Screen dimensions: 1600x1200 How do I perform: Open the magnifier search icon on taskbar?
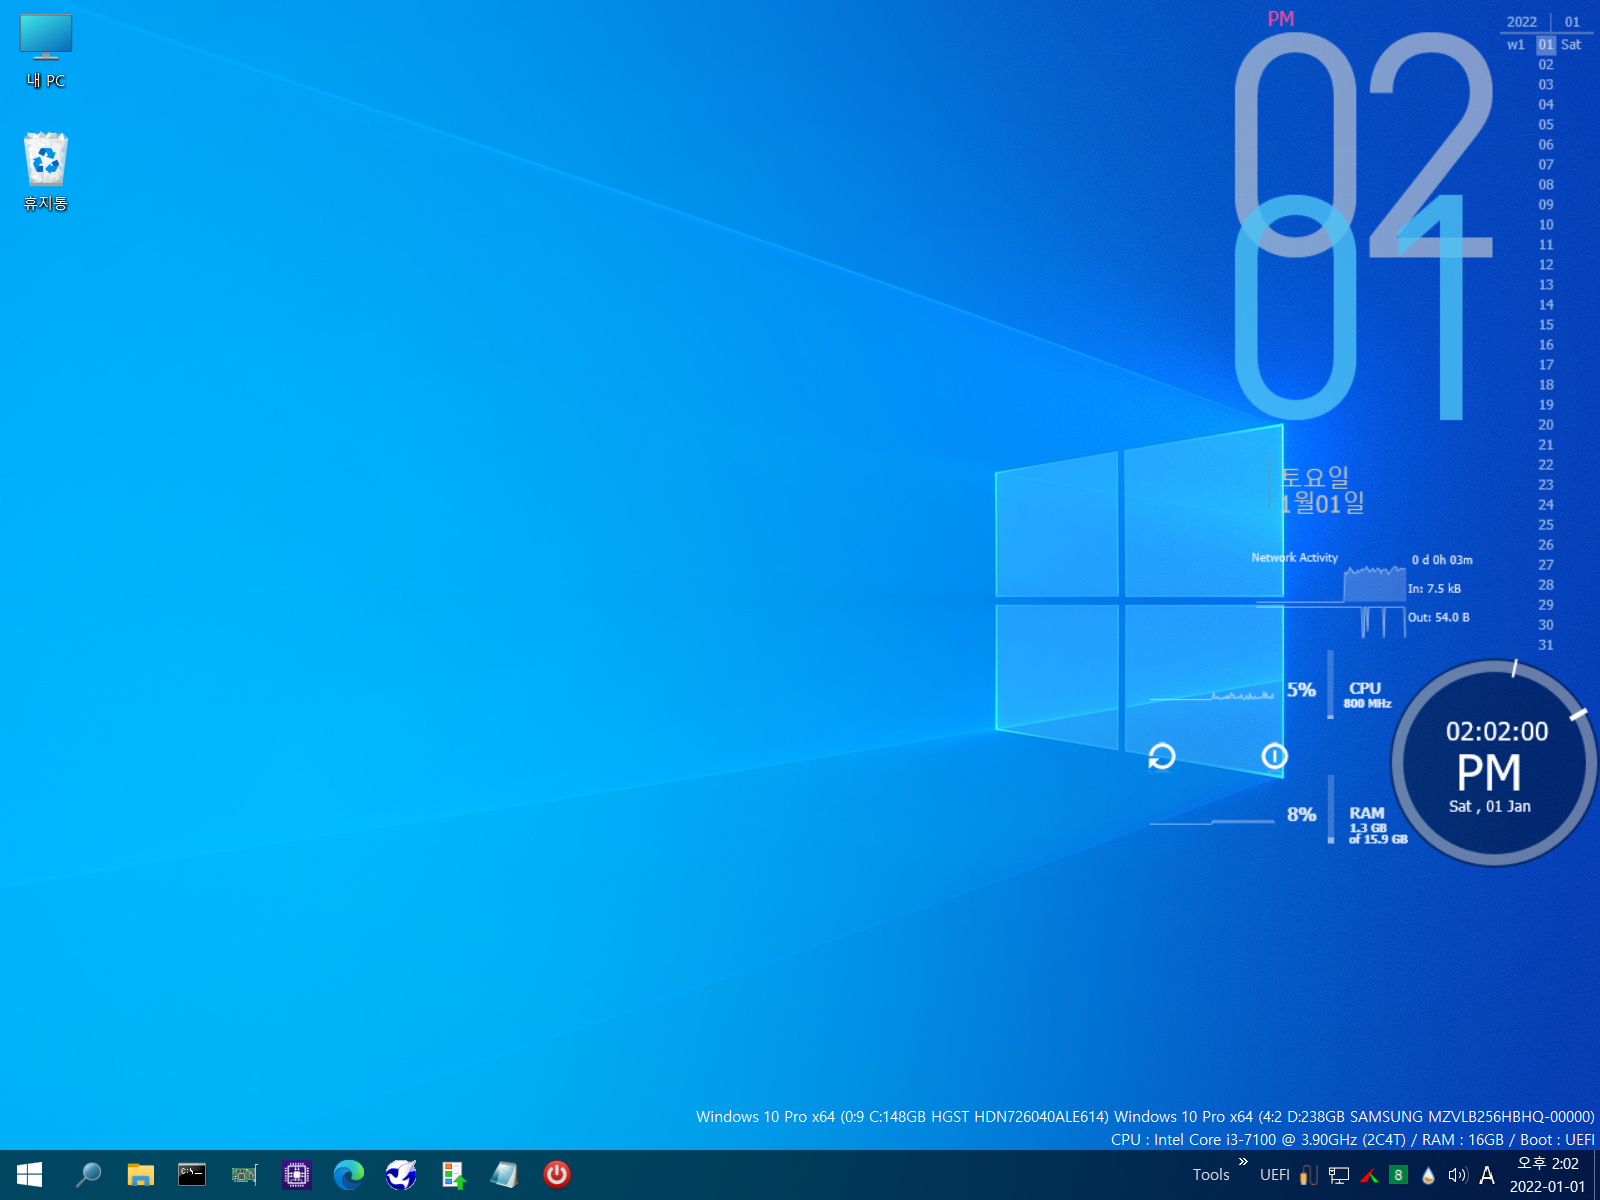[88, 1175]
